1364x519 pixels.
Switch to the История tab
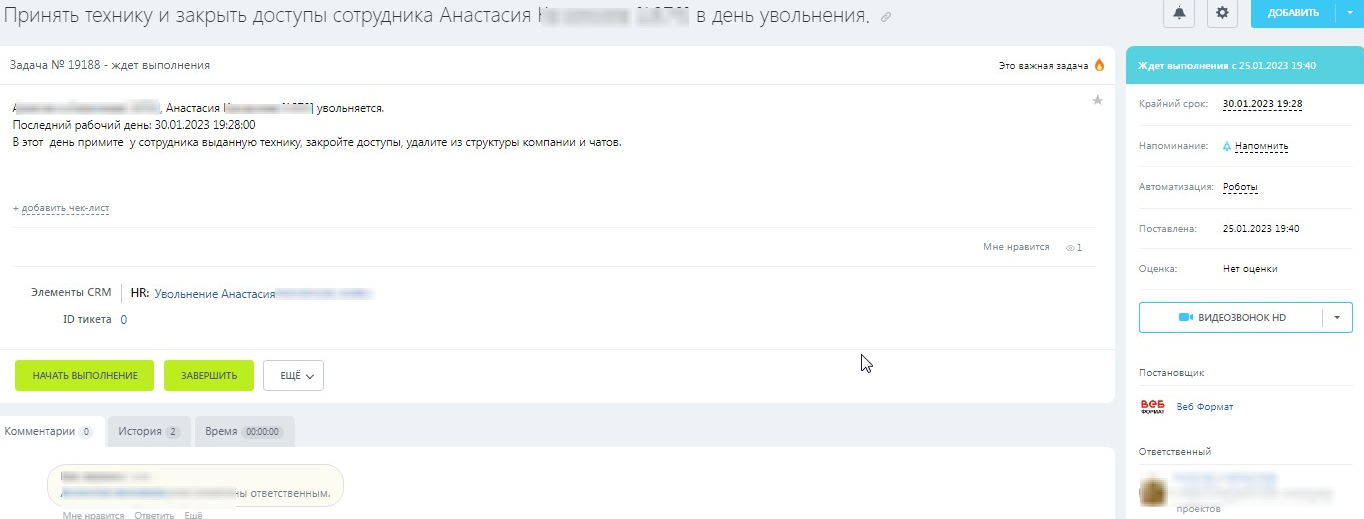148,432
